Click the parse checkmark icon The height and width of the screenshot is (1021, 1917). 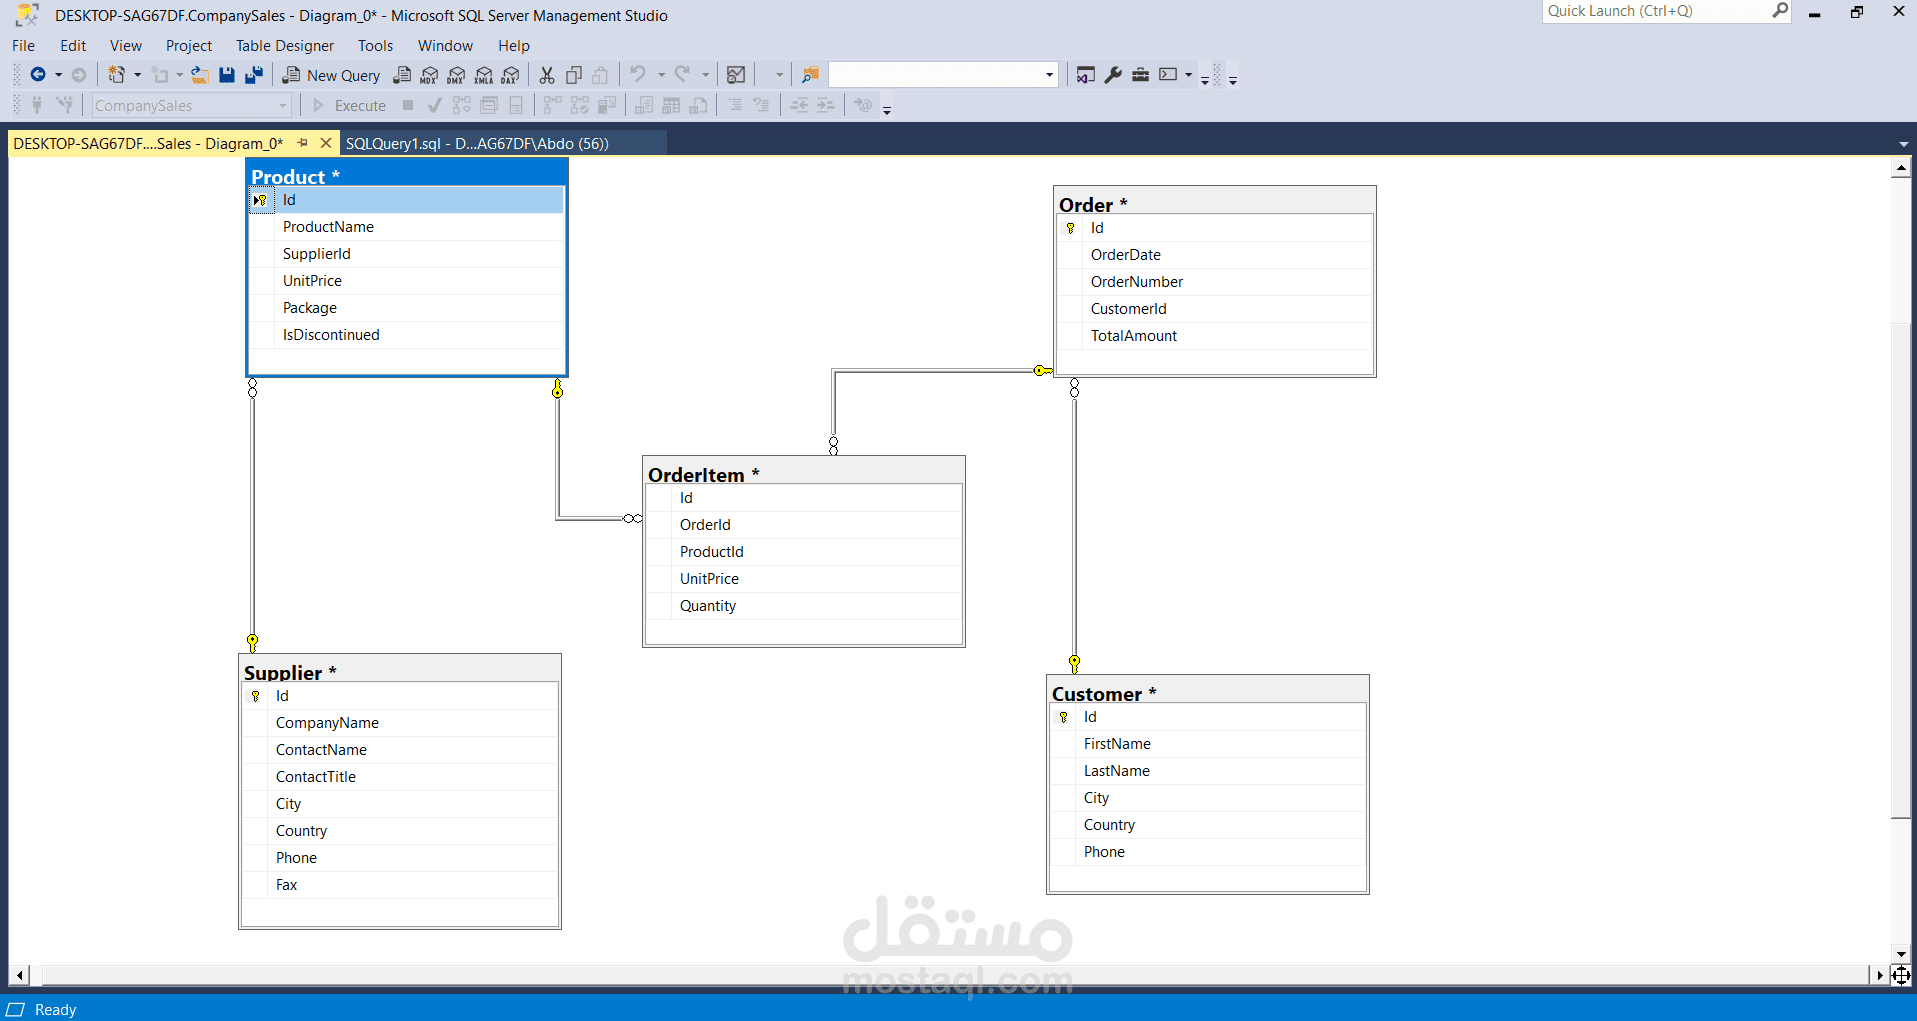434,105
